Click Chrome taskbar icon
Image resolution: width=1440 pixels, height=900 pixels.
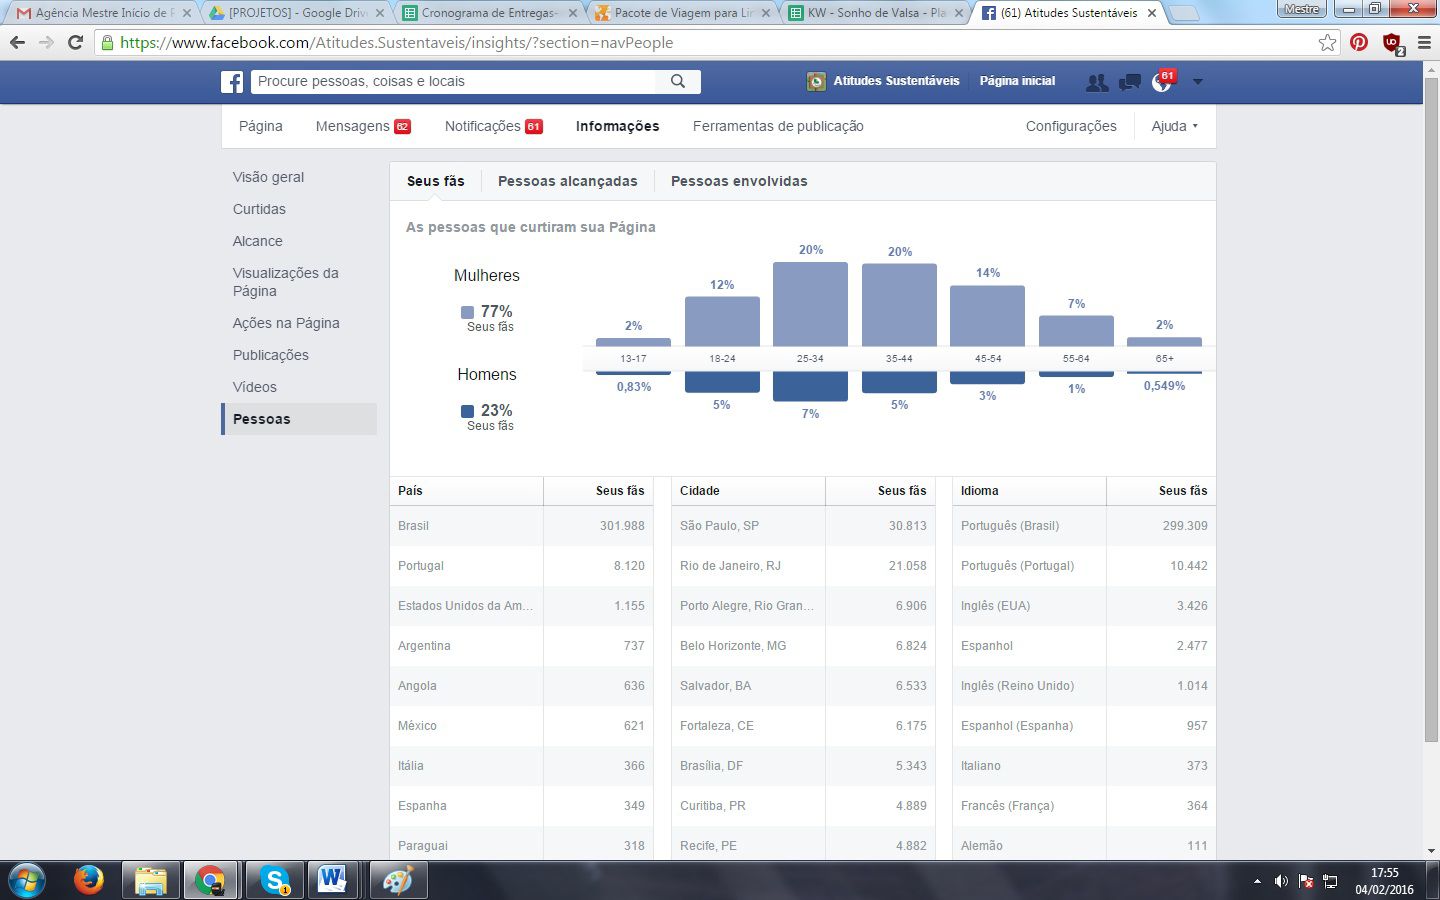pyautogui.click(x=210, y=880)
